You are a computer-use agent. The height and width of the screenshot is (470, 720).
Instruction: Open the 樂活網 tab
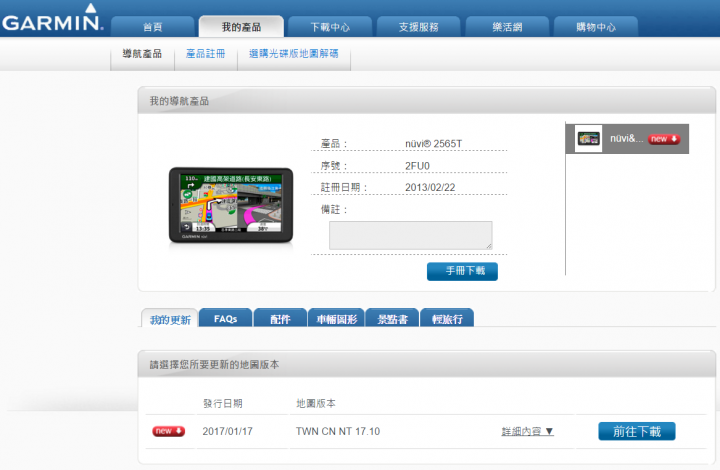pyautogui.click(x=507, y=27)
